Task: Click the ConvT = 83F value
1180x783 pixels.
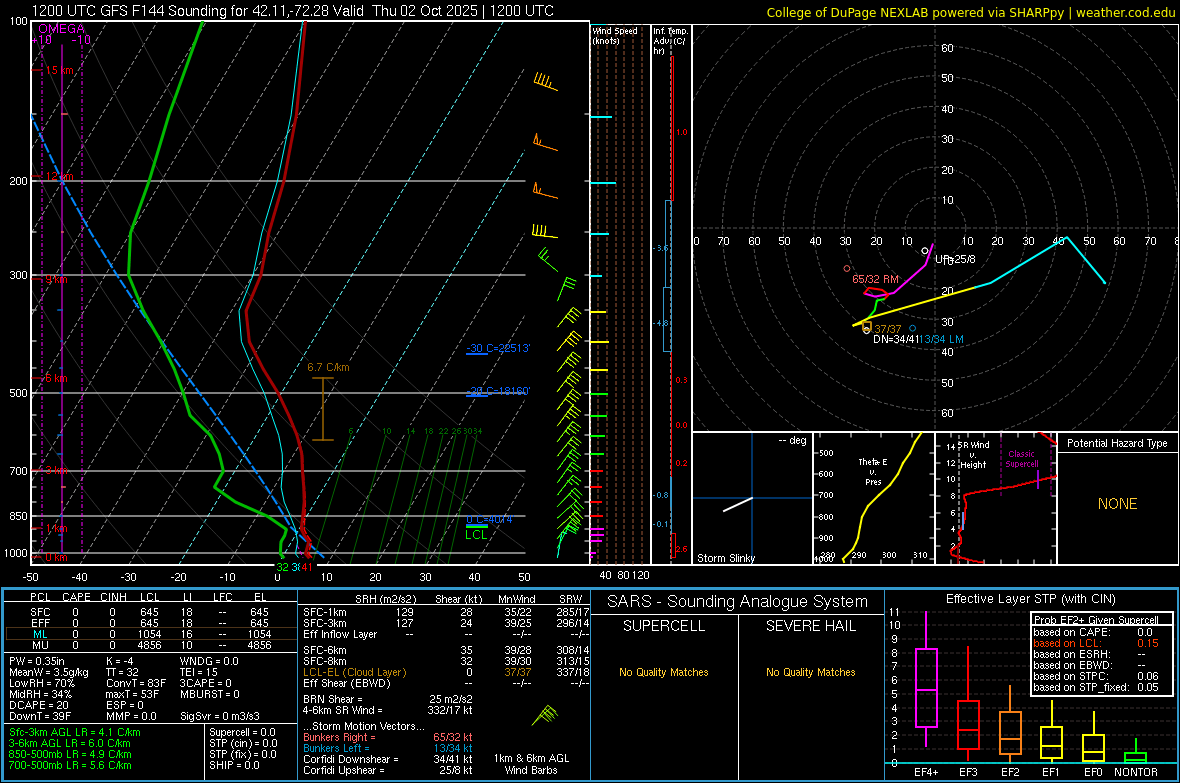Action: click(136, 684)
